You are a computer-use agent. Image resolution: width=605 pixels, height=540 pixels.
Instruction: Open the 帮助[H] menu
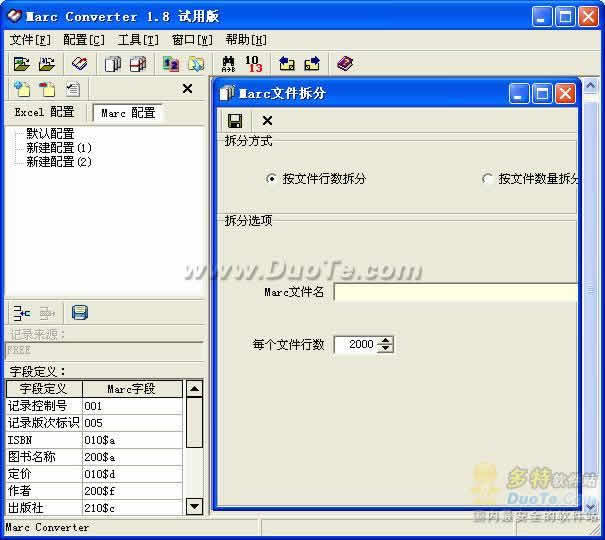point(246,40)
